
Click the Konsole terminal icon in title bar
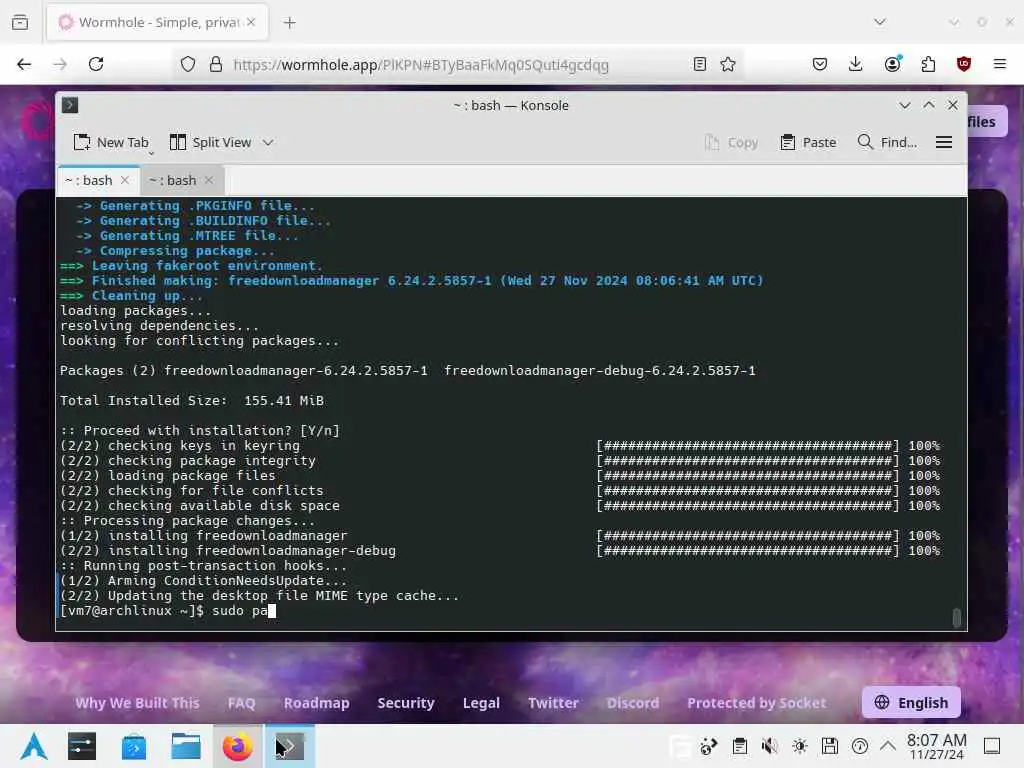tap(70, 105)
